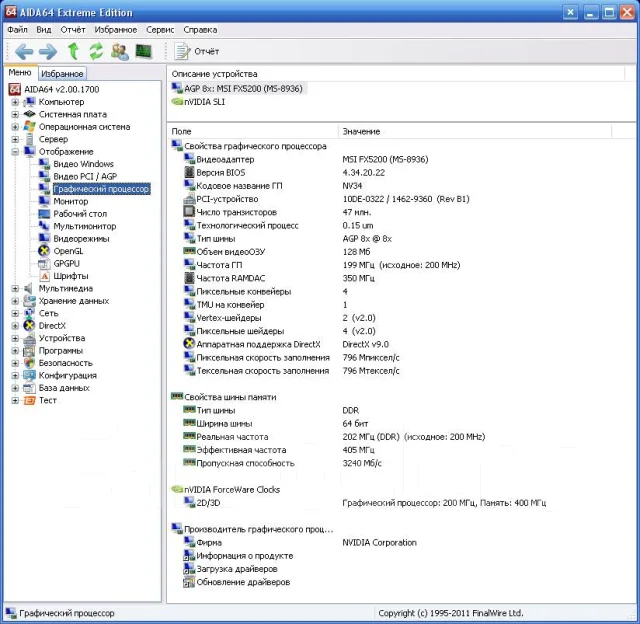This screenshot has height=624, width=640.
Task: Click the Шрифты fonts icon
Action: point(44,276)
